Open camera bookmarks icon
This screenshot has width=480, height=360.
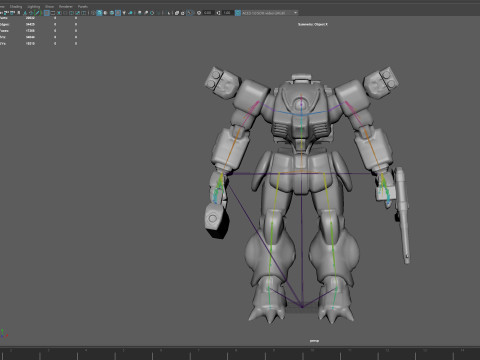click(x=19, y=13)
